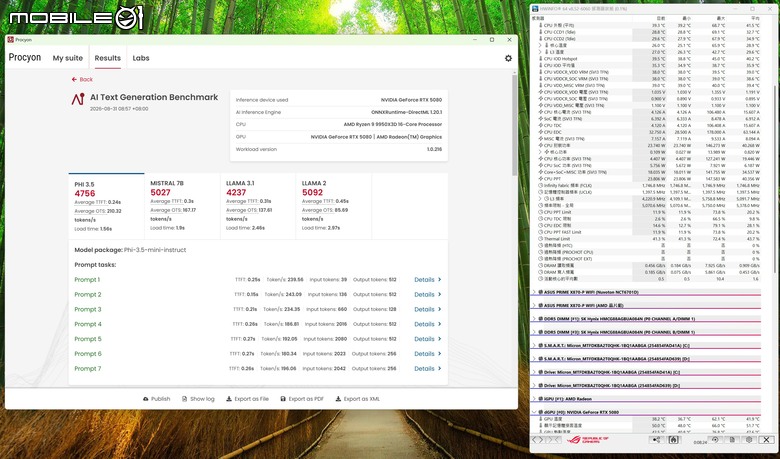
Task: Select the Results tab
Action: point(107,58)
